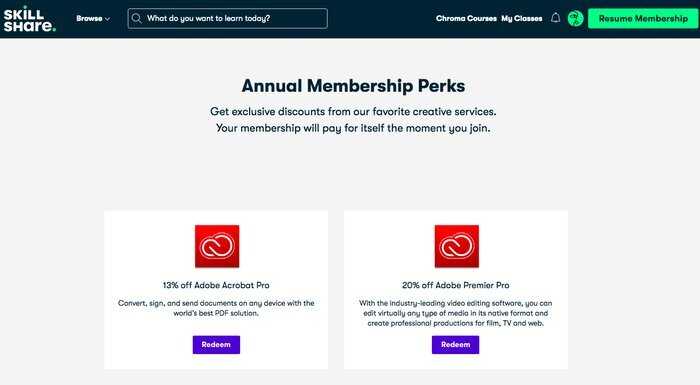Viewport: 700px width, 385px height.
Task: Click the Adobe Premier Pro logo
Action: [457, 246]
